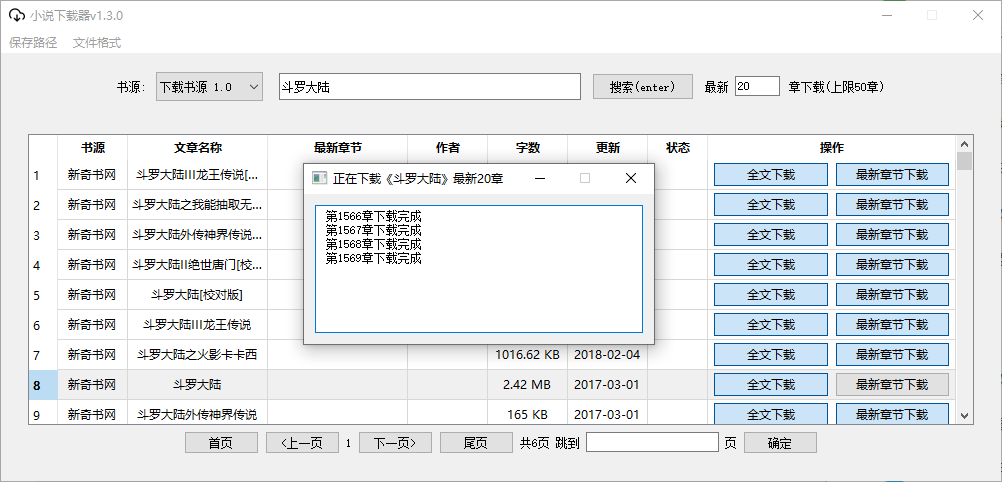Minimize the download progress dialog
The width and height of the screenshot is (1002, 482).
tap(540, 178)
